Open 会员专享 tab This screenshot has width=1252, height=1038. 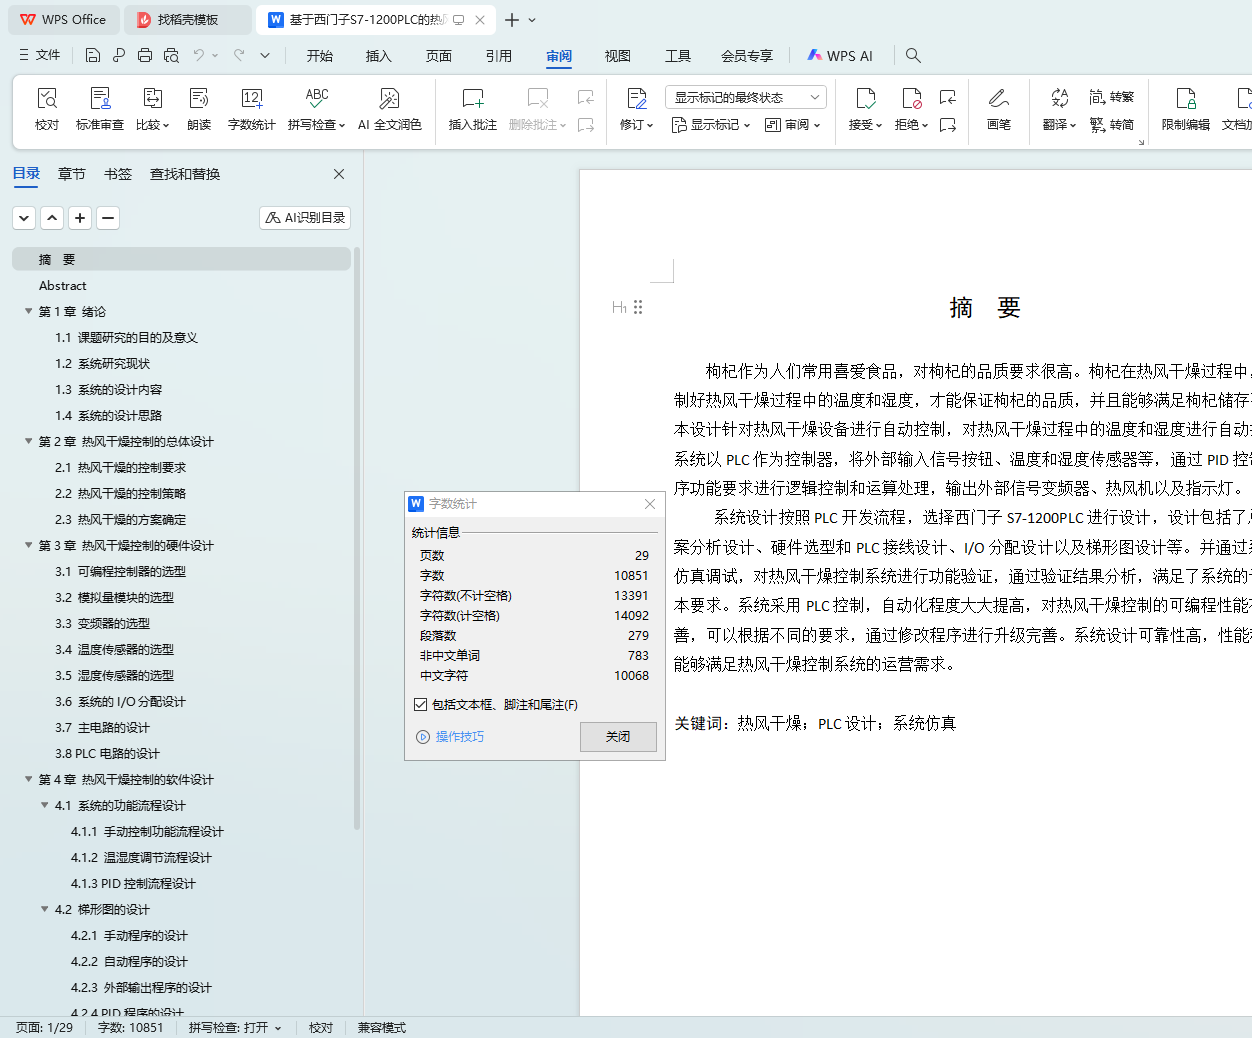747,56
